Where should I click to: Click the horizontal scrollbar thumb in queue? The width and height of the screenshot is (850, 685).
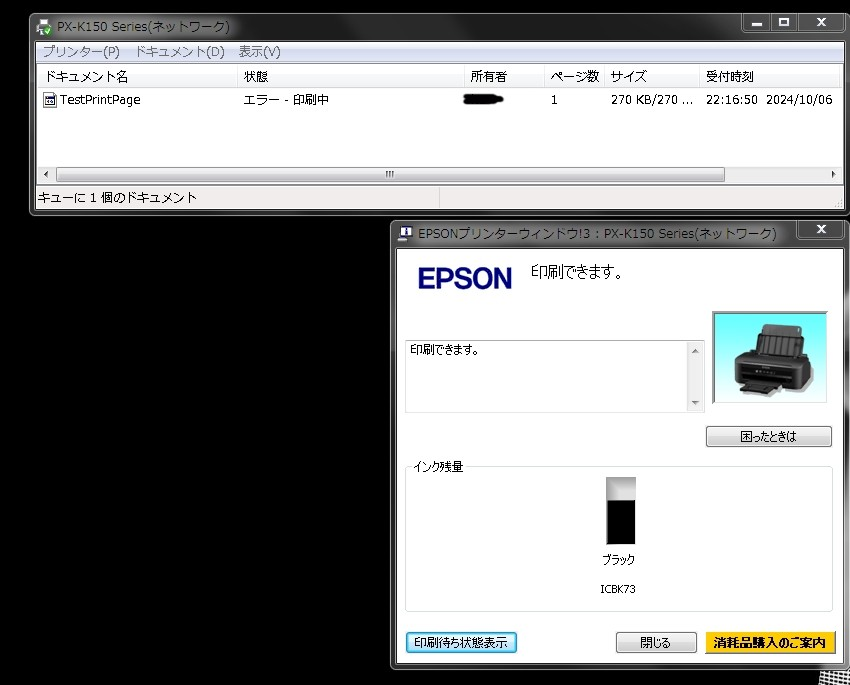[390, 175]
